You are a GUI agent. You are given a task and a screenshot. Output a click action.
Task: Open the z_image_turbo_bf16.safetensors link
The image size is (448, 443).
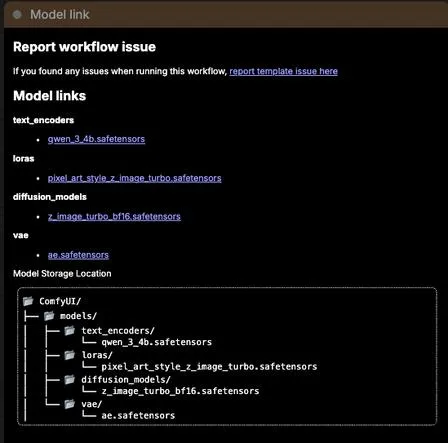(x=114, y=217)
